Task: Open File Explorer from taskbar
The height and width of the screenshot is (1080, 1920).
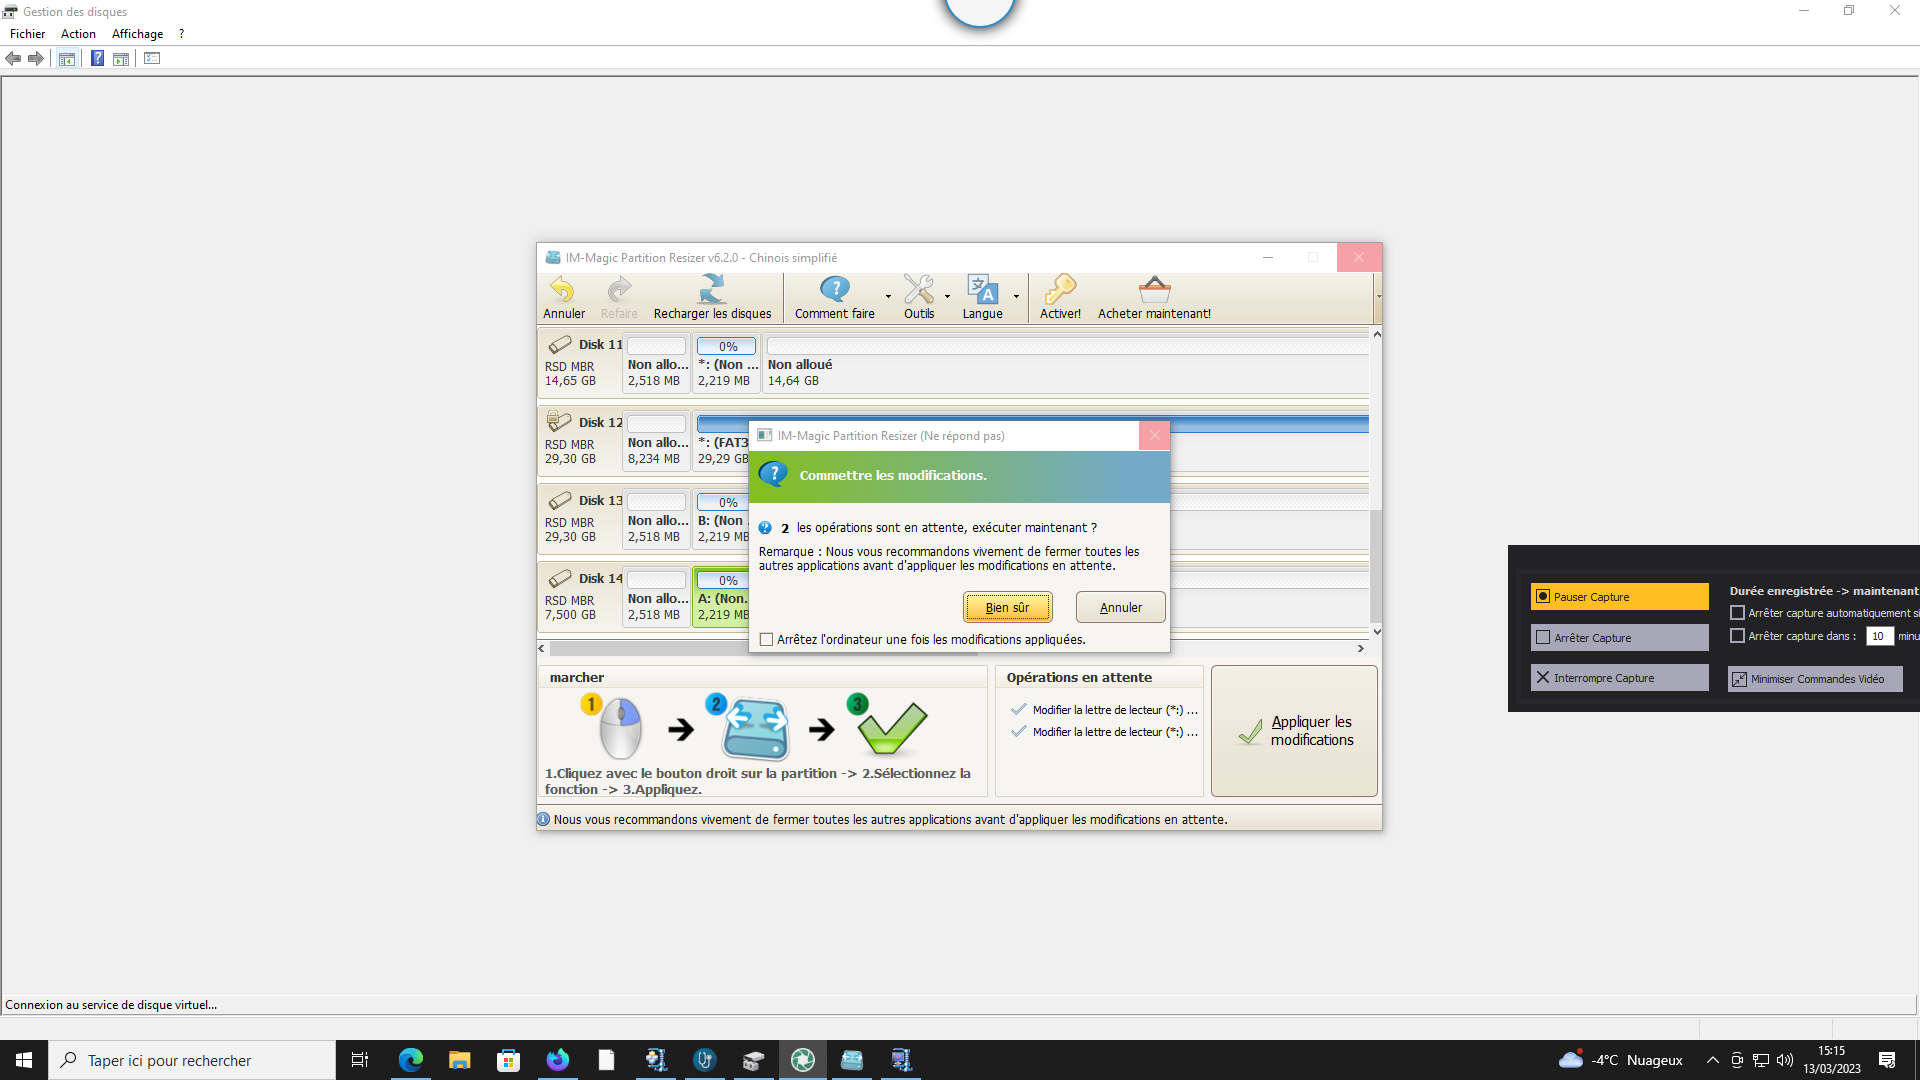Action: click(x=459, y=1060)
